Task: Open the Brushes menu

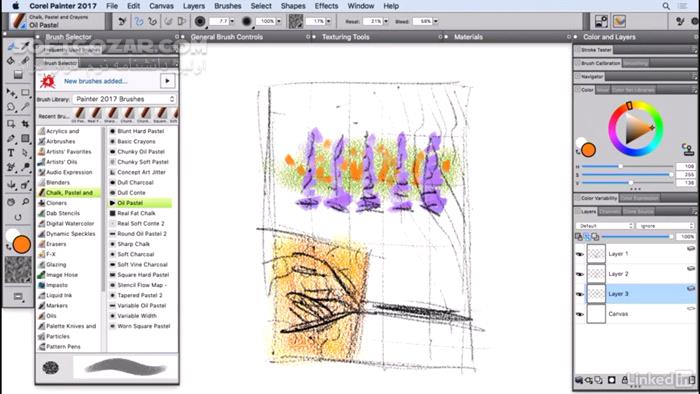Action: click(228, 6)
